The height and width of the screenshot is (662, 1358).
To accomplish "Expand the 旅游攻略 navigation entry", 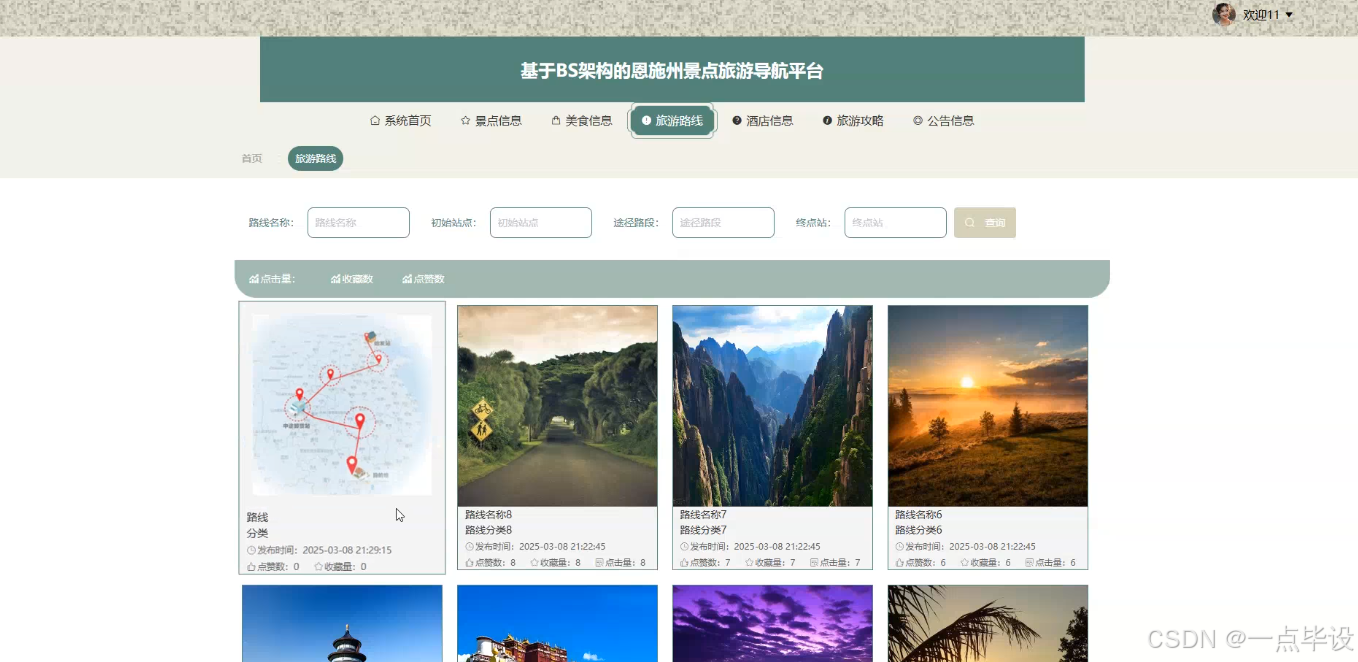I will tap(852, 120).
